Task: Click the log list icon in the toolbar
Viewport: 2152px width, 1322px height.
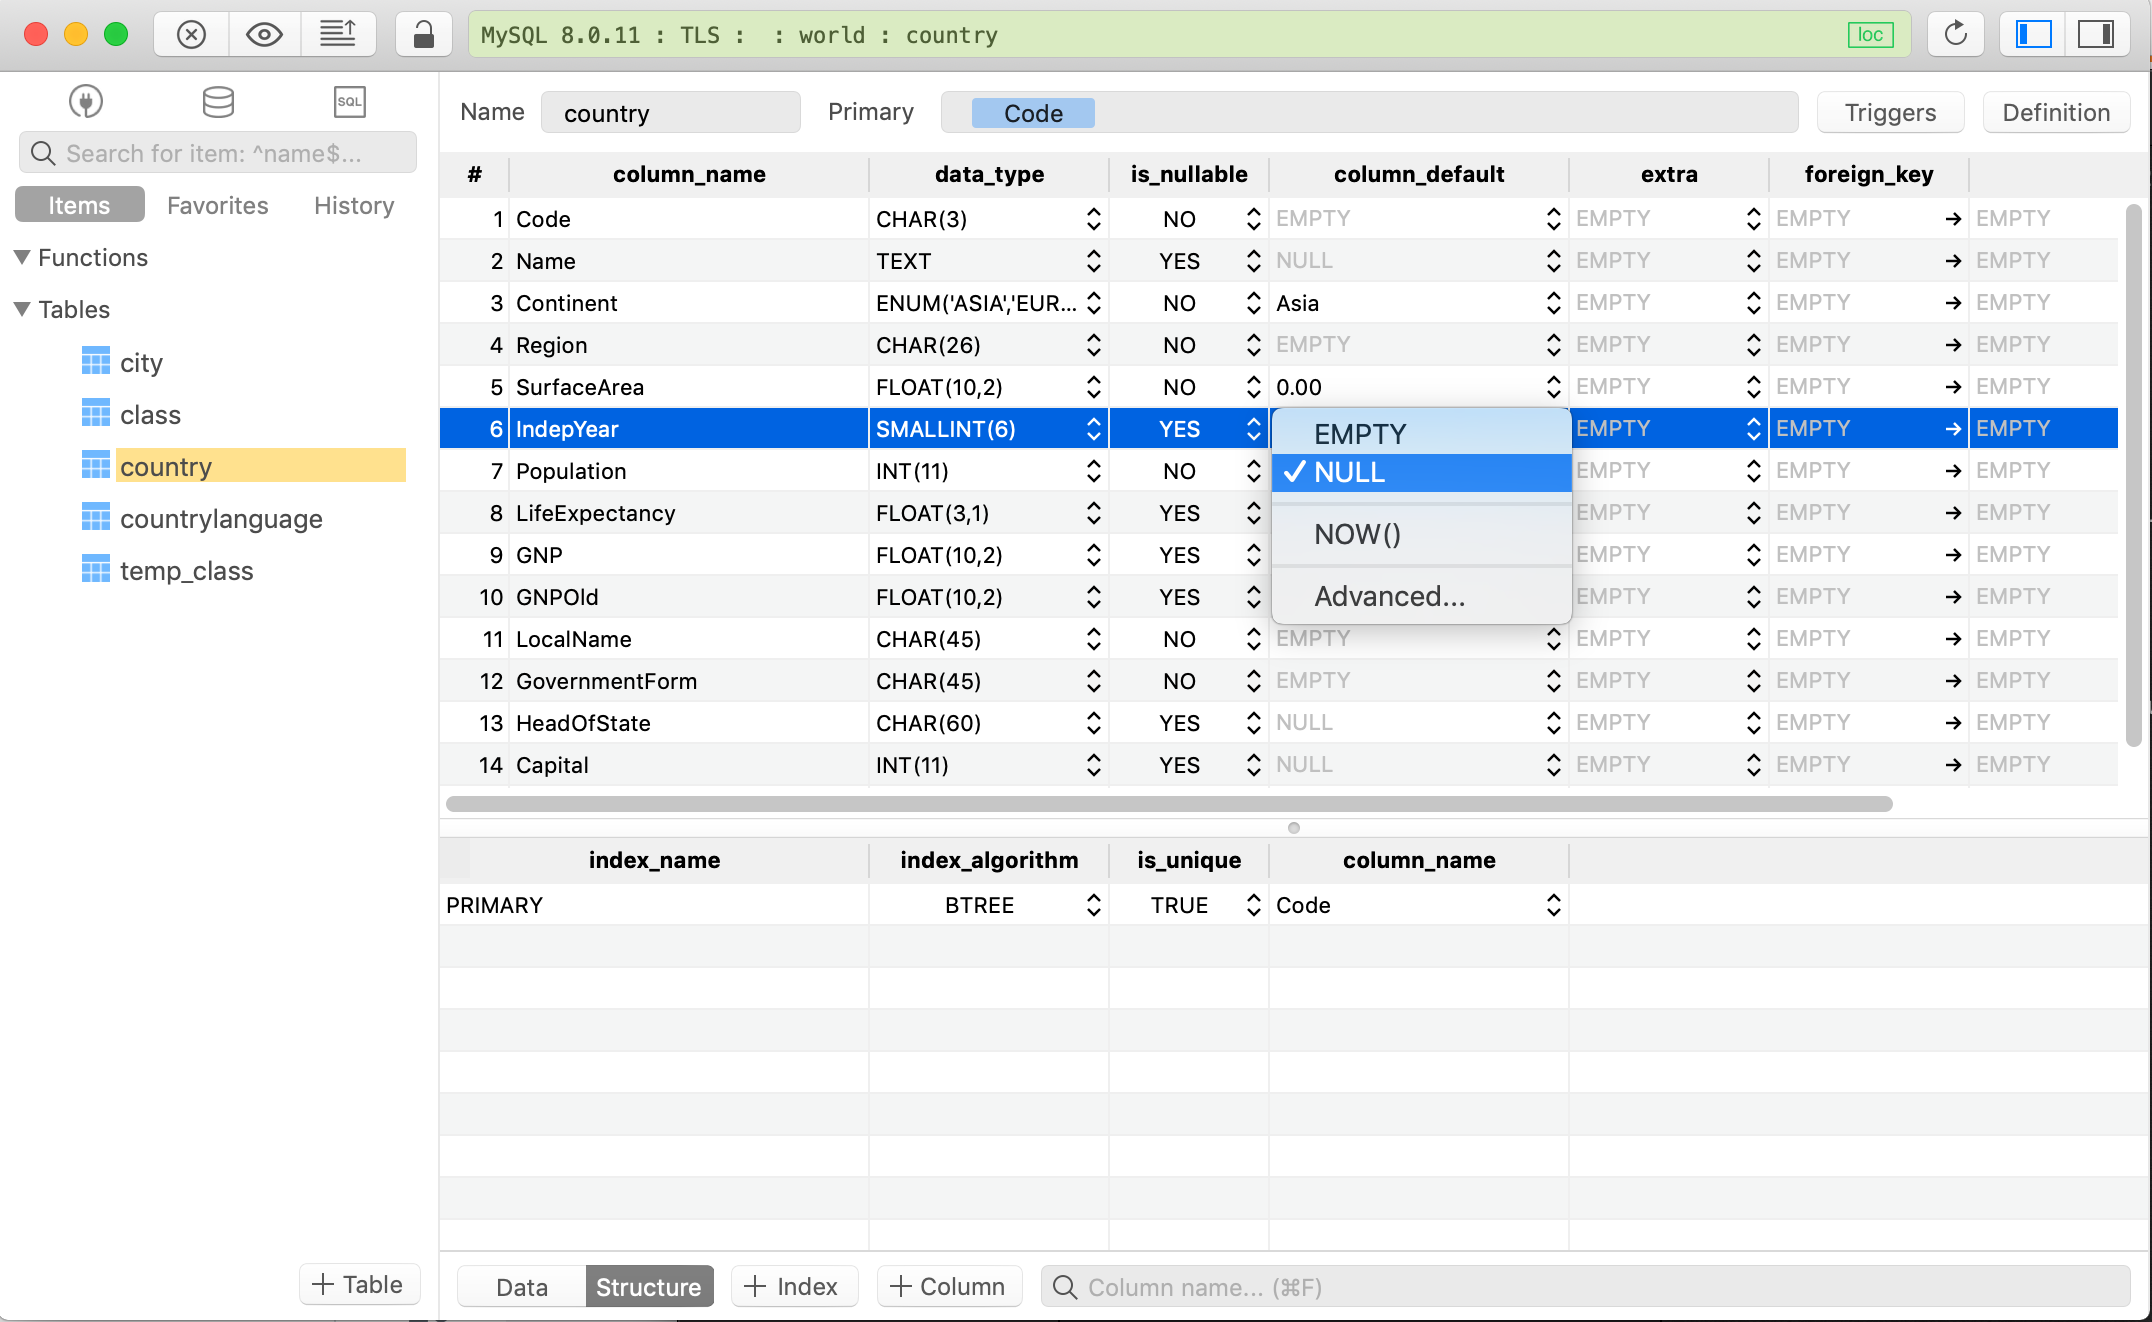Action: [x=338, y=33]
